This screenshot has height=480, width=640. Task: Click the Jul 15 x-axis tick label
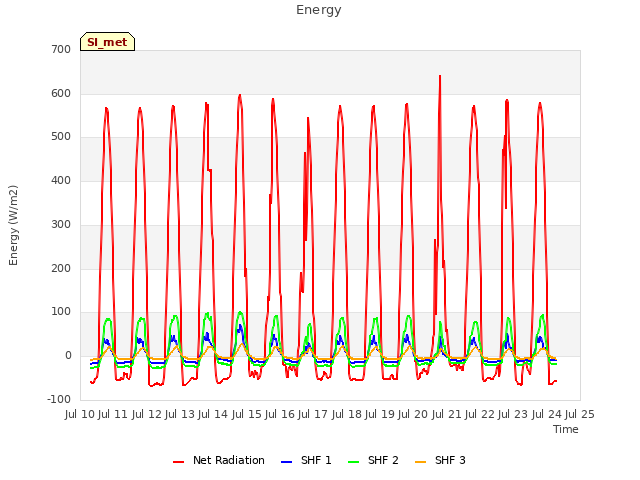(247, 415)
